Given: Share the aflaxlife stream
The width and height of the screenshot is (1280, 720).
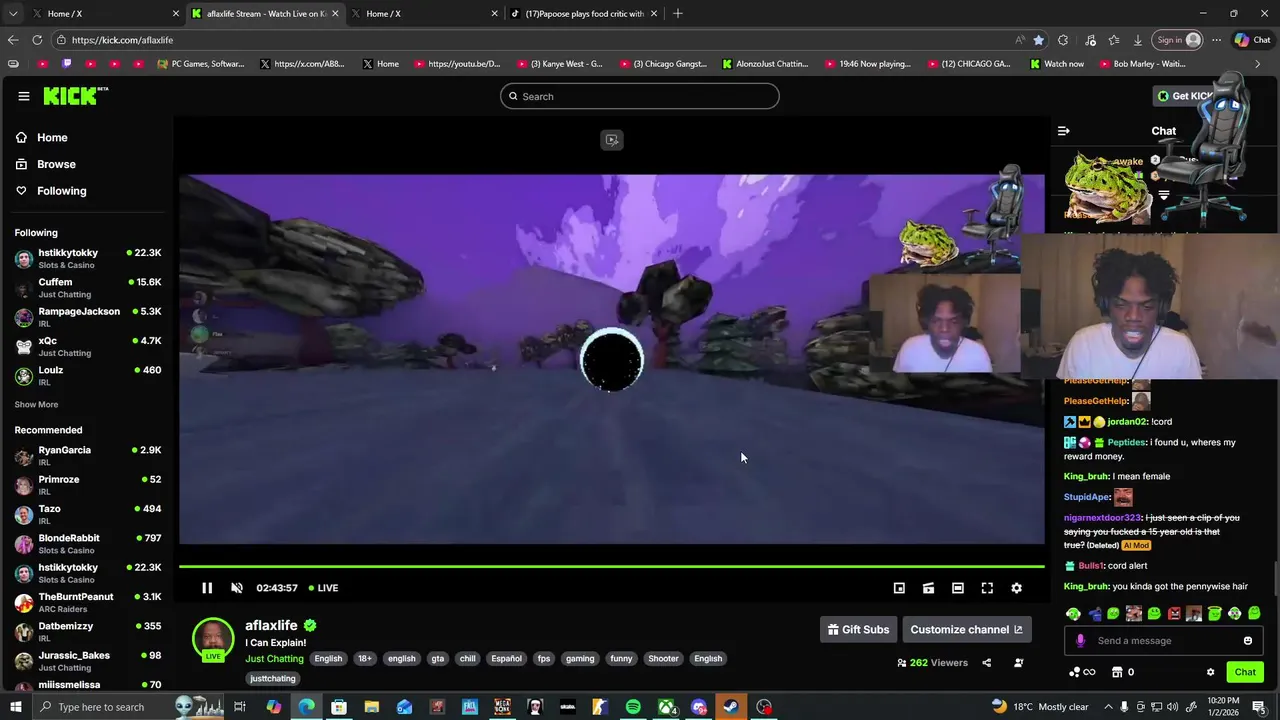Looking at the screenshot, I should click(987, 663).
